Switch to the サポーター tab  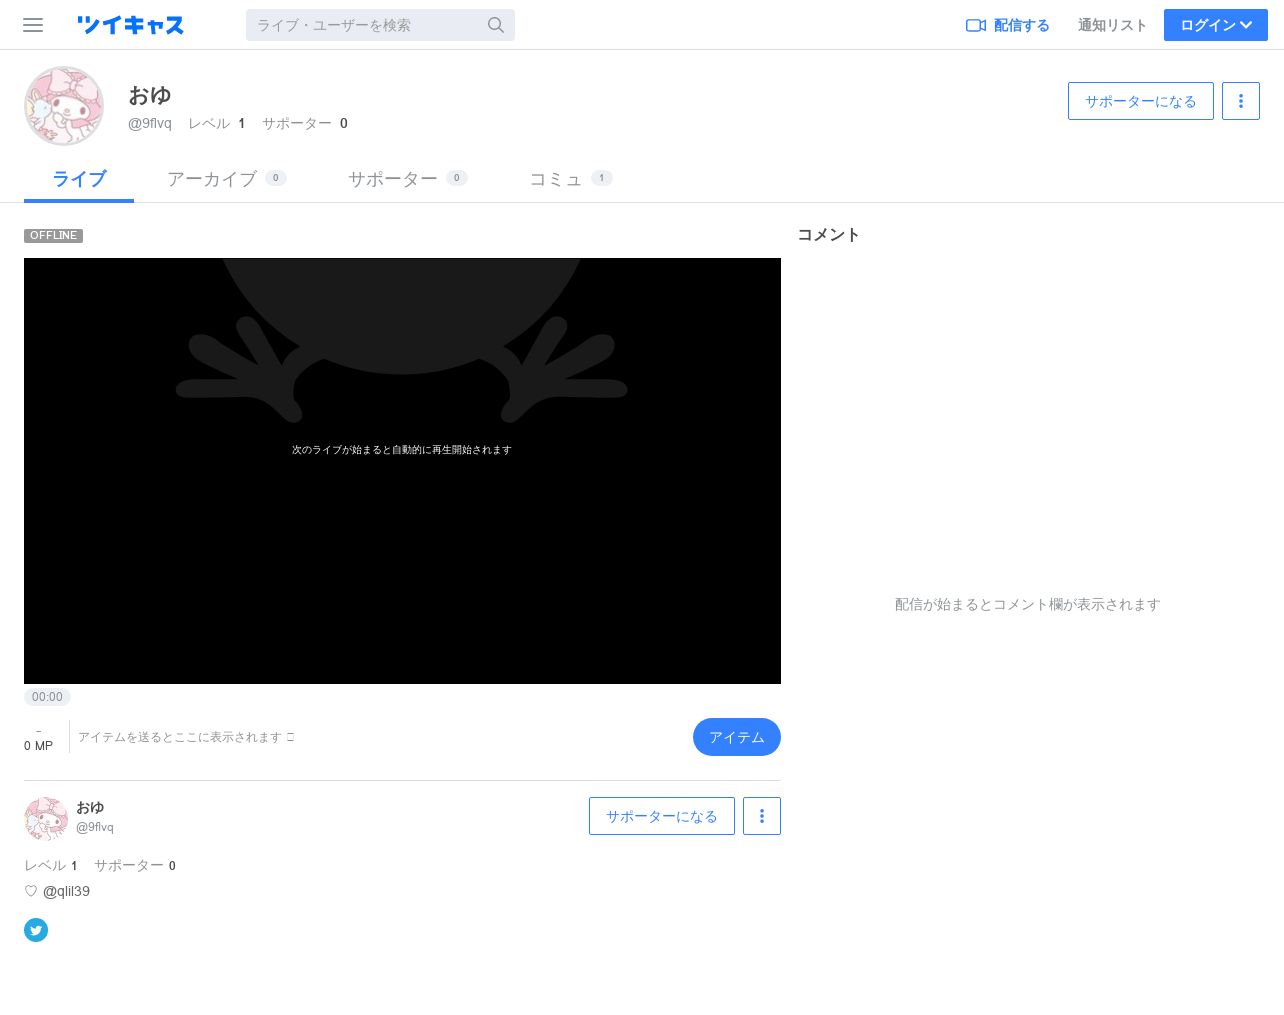pos(408,179)
